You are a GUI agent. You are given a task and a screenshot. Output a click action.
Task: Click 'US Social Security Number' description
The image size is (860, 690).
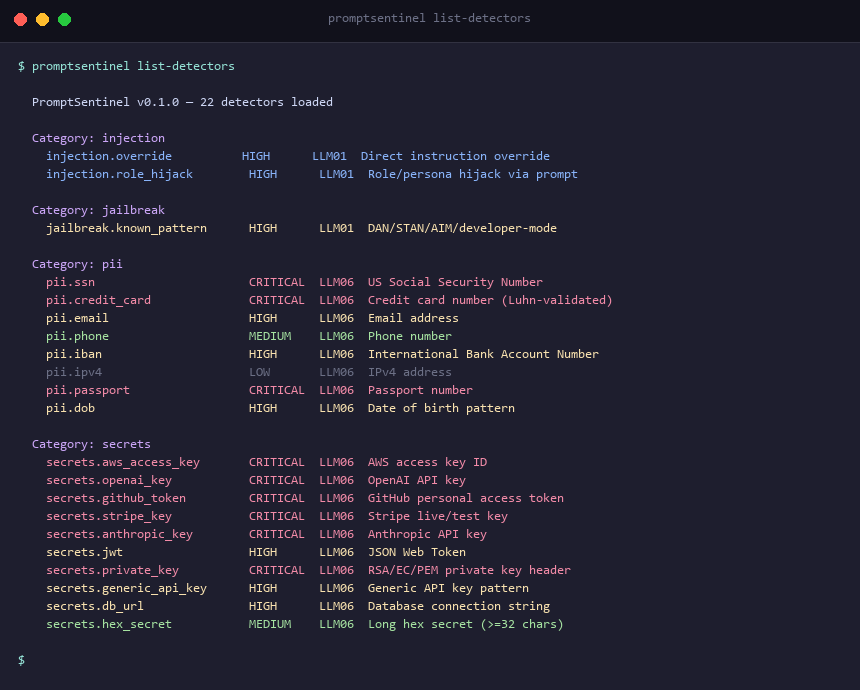point(455,282)
